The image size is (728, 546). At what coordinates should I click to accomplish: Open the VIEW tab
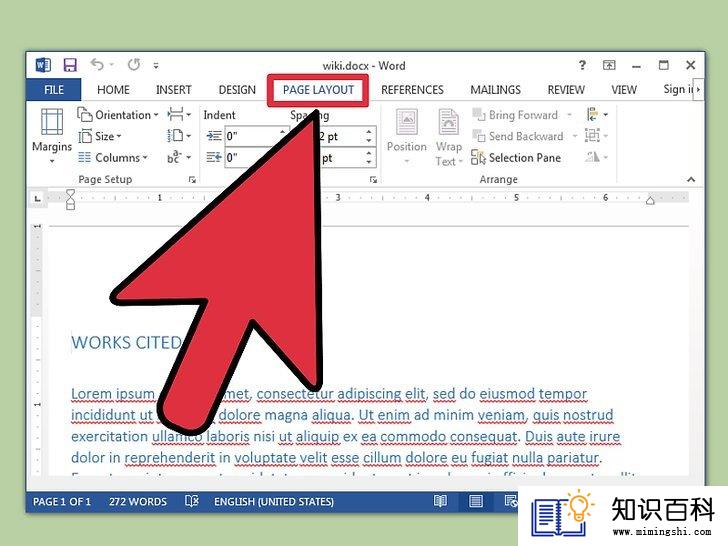coord(624,90)
